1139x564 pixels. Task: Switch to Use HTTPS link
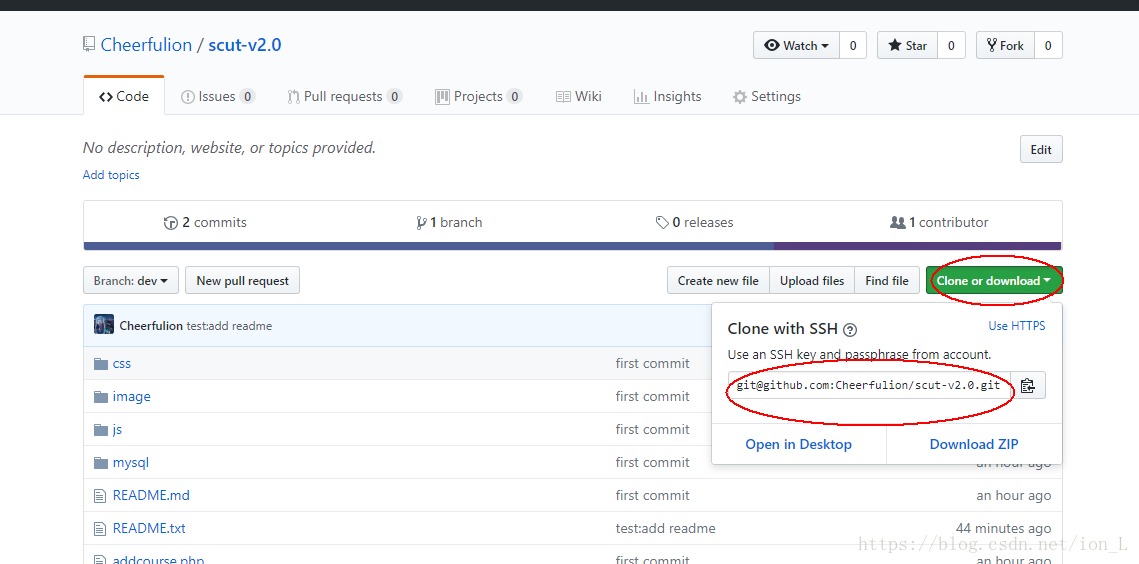[1017, 326]
